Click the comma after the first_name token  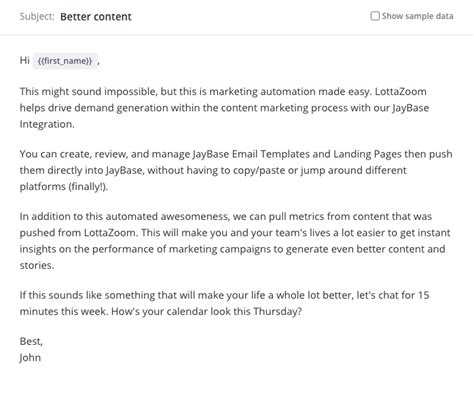coord(99,63)
